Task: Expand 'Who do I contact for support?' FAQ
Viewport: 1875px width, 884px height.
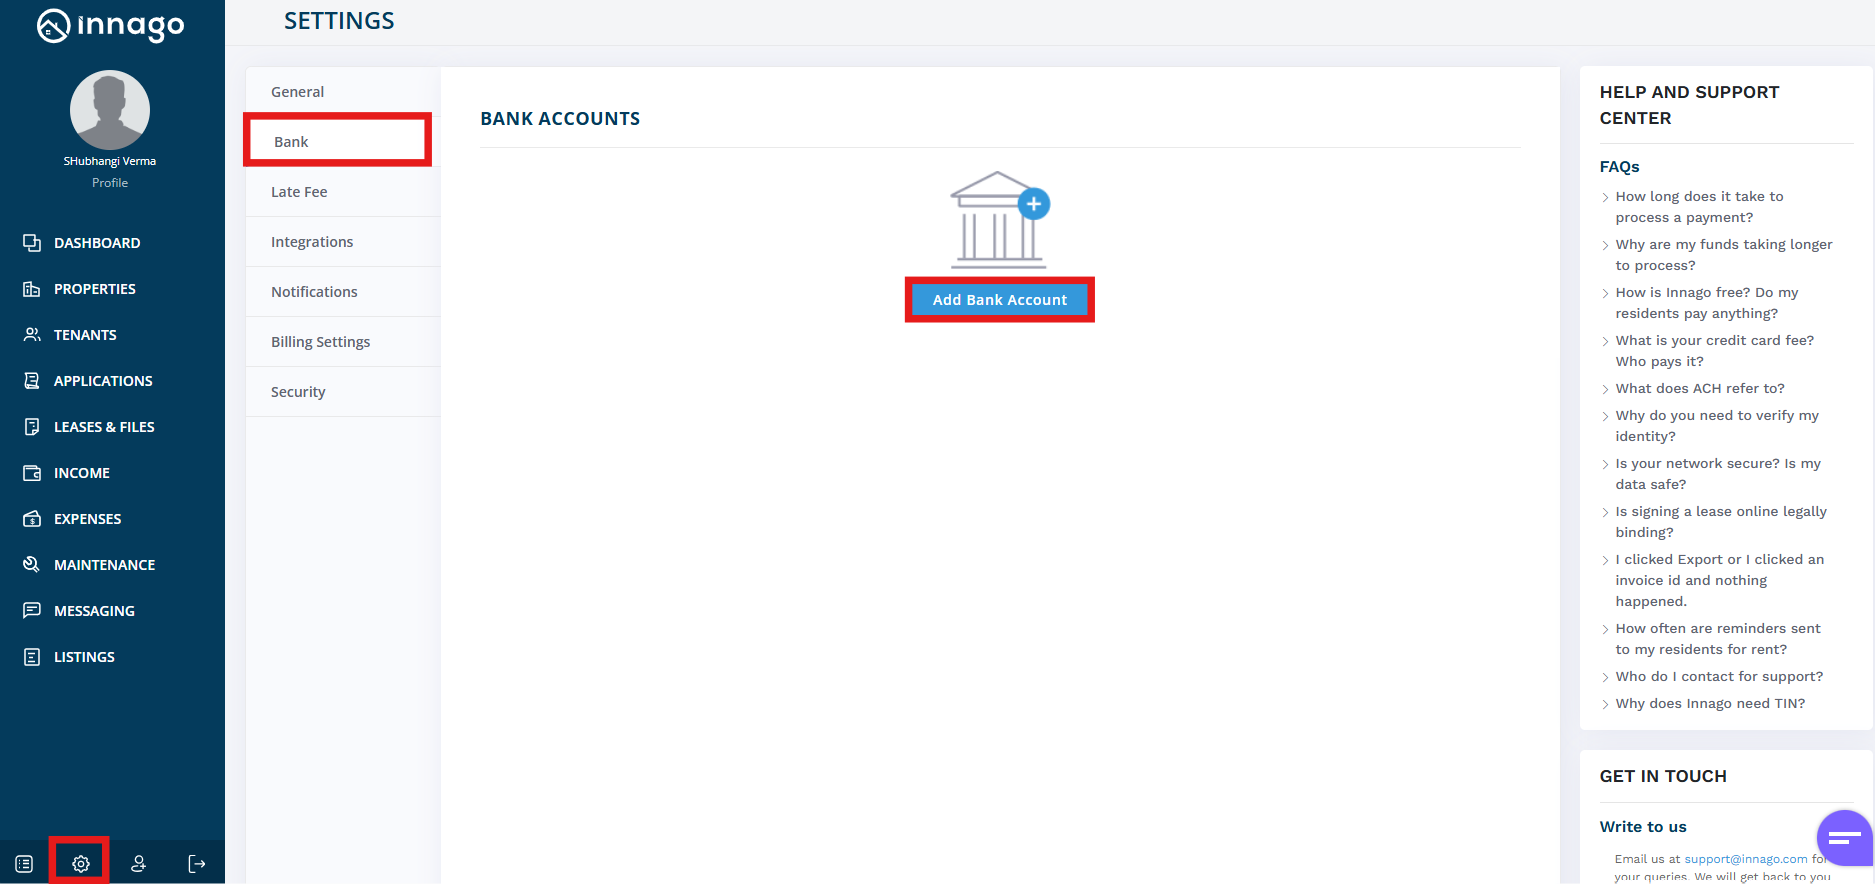Action: (1718, 676)
